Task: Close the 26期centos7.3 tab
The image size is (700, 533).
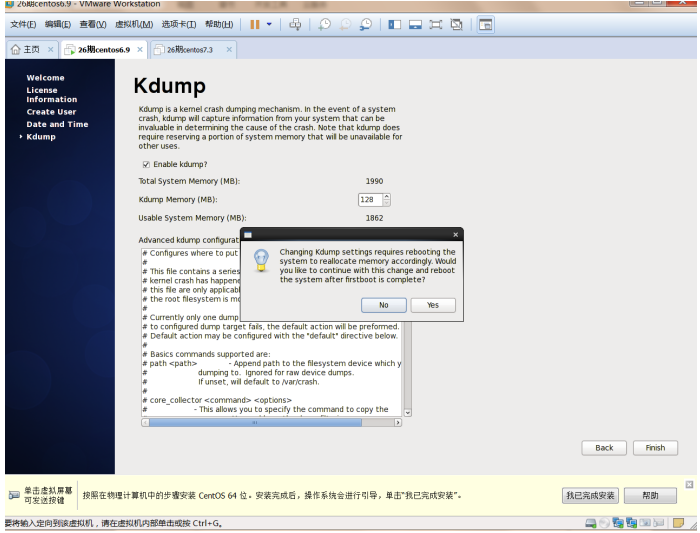Action: click(229, 50)
